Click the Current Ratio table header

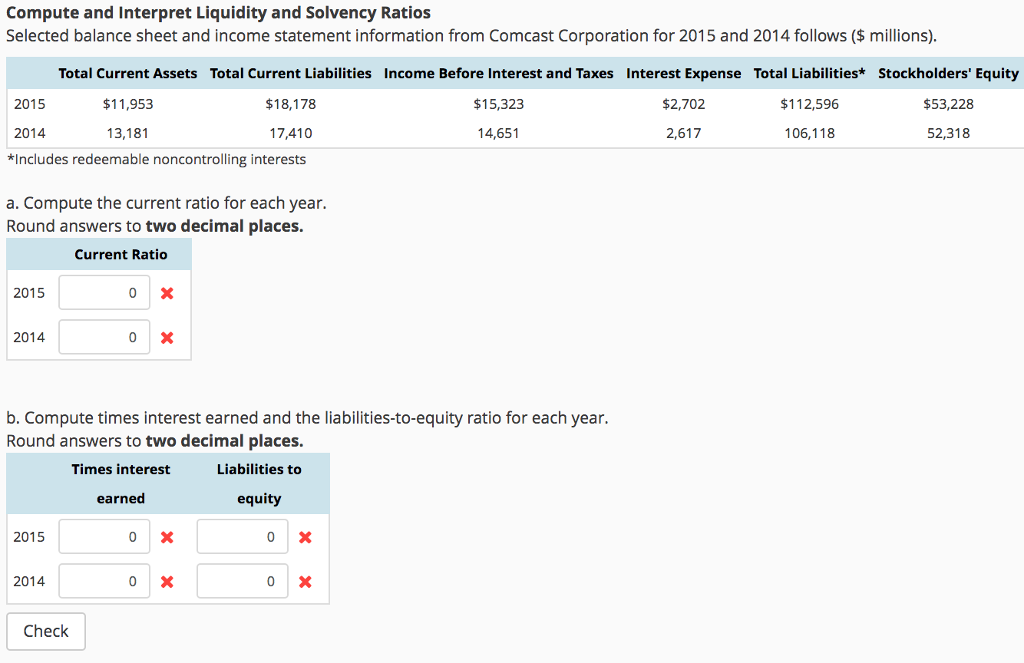(x=120, y=254)
